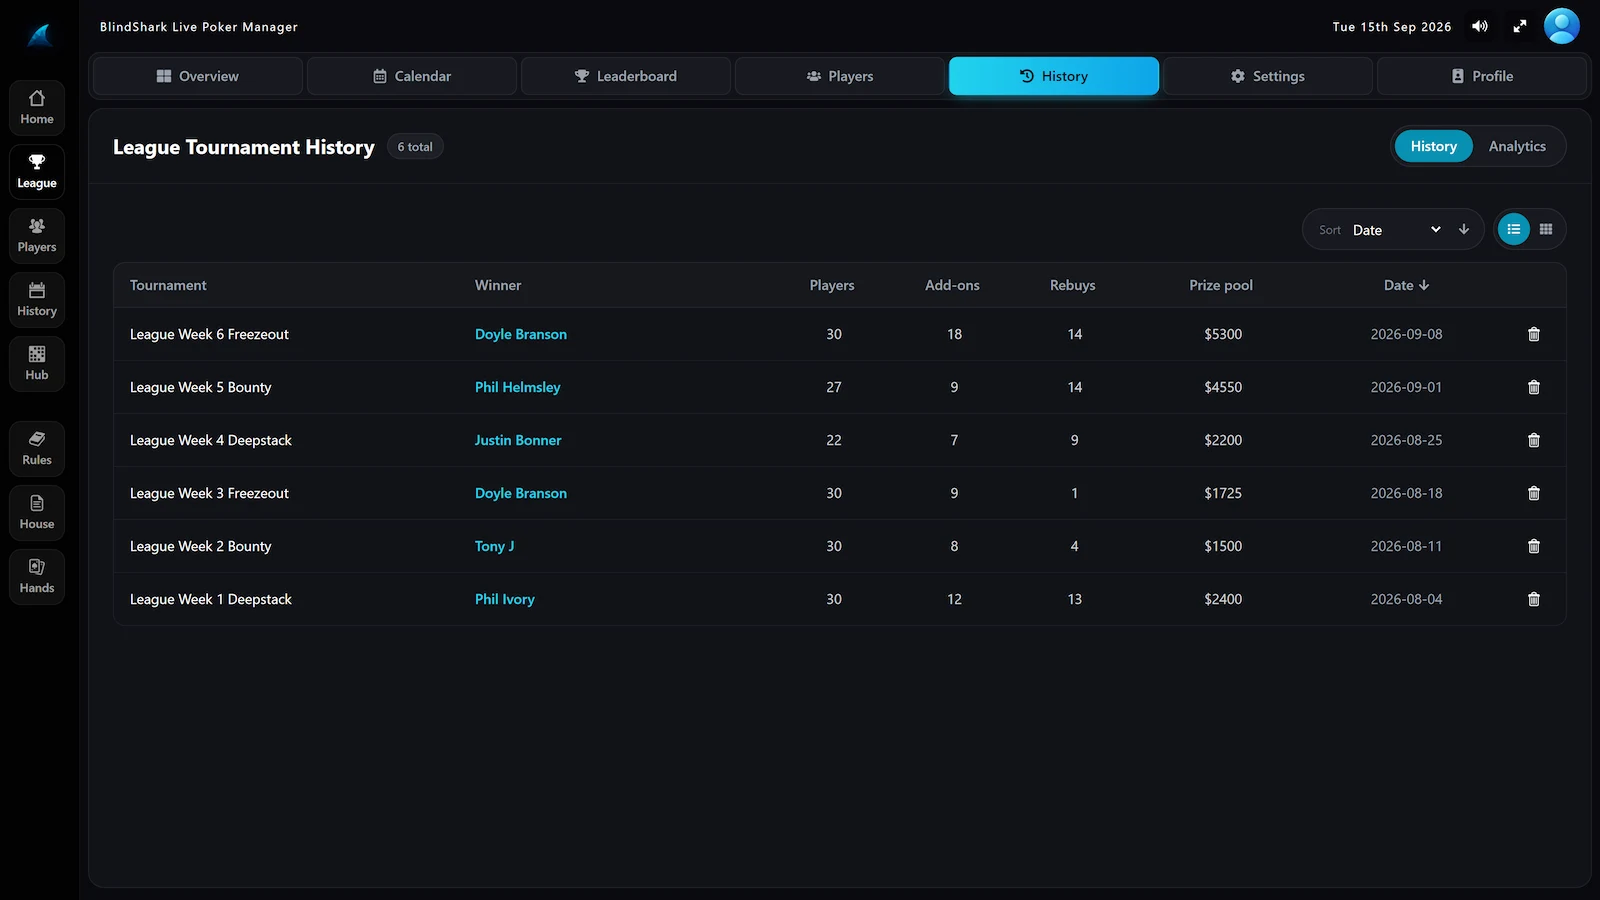Screen dimensions: 1600x900
Task: Open the Hands sidebar item
Action: point(37,577)
